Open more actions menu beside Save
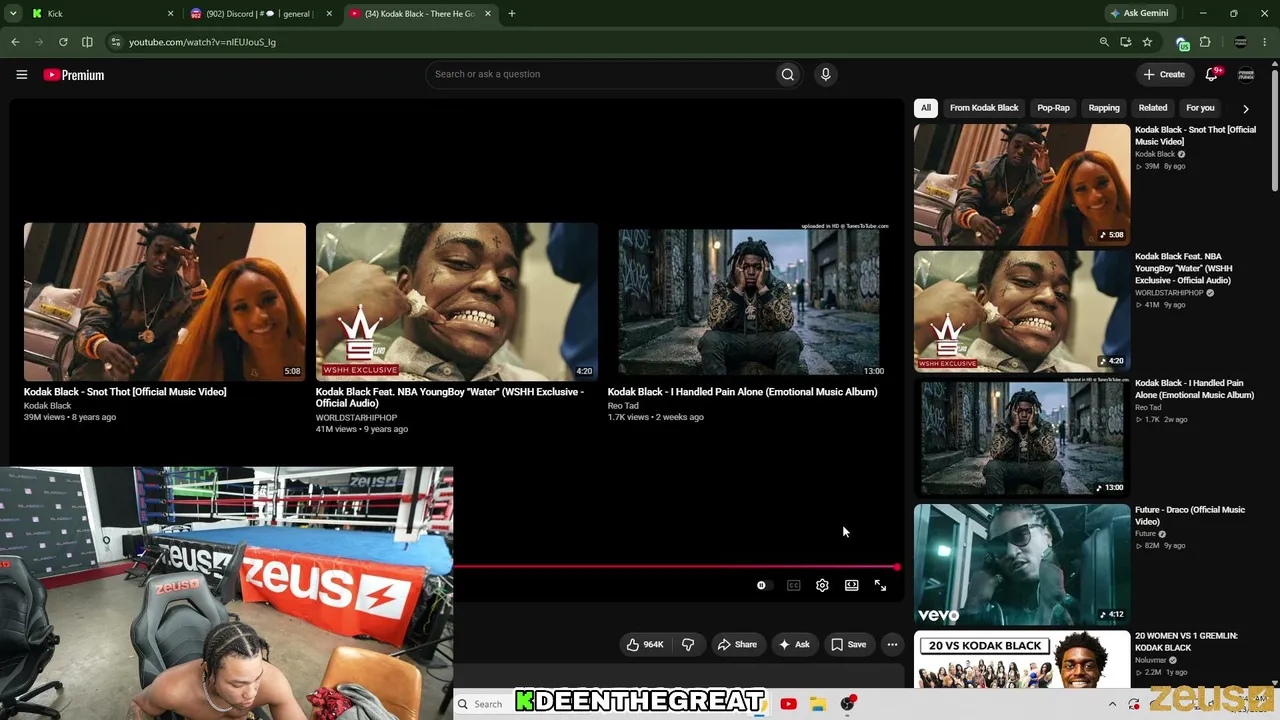The height and width of the screenshot is (720, 1280). (892, 645)
